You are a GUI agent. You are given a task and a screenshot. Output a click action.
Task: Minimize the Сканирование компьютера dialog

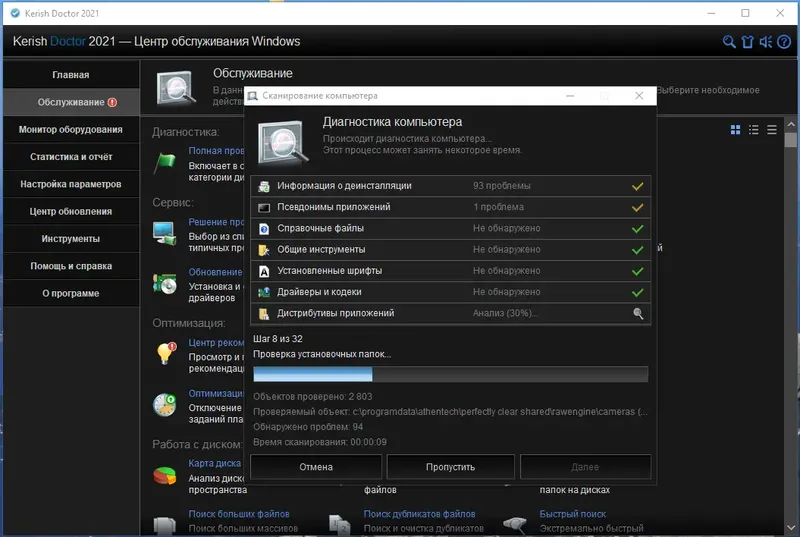570,96
